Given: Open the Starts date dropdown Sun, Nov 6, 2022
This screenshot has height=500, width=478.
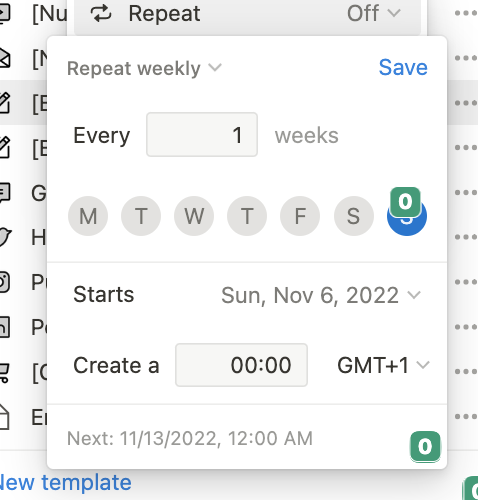Looking at the screenshot, I should [x=321, y=295].
